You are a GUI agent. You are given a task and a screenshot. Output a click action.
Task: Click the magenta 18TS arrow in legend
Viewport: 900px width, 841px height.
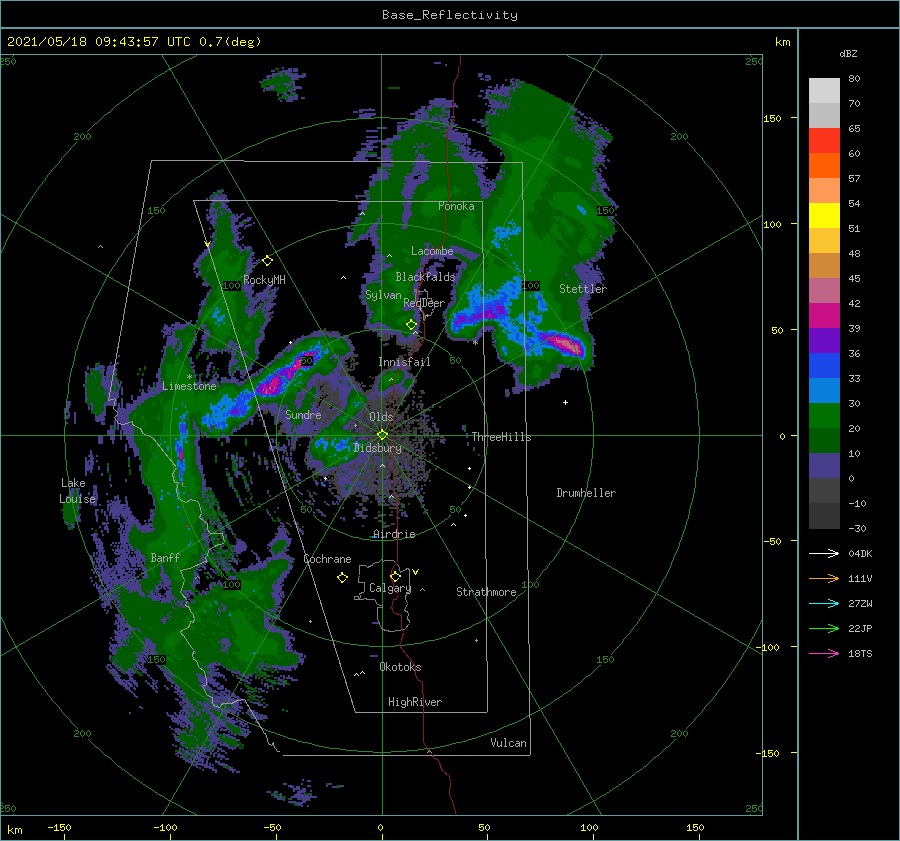[x=824, y=653]
